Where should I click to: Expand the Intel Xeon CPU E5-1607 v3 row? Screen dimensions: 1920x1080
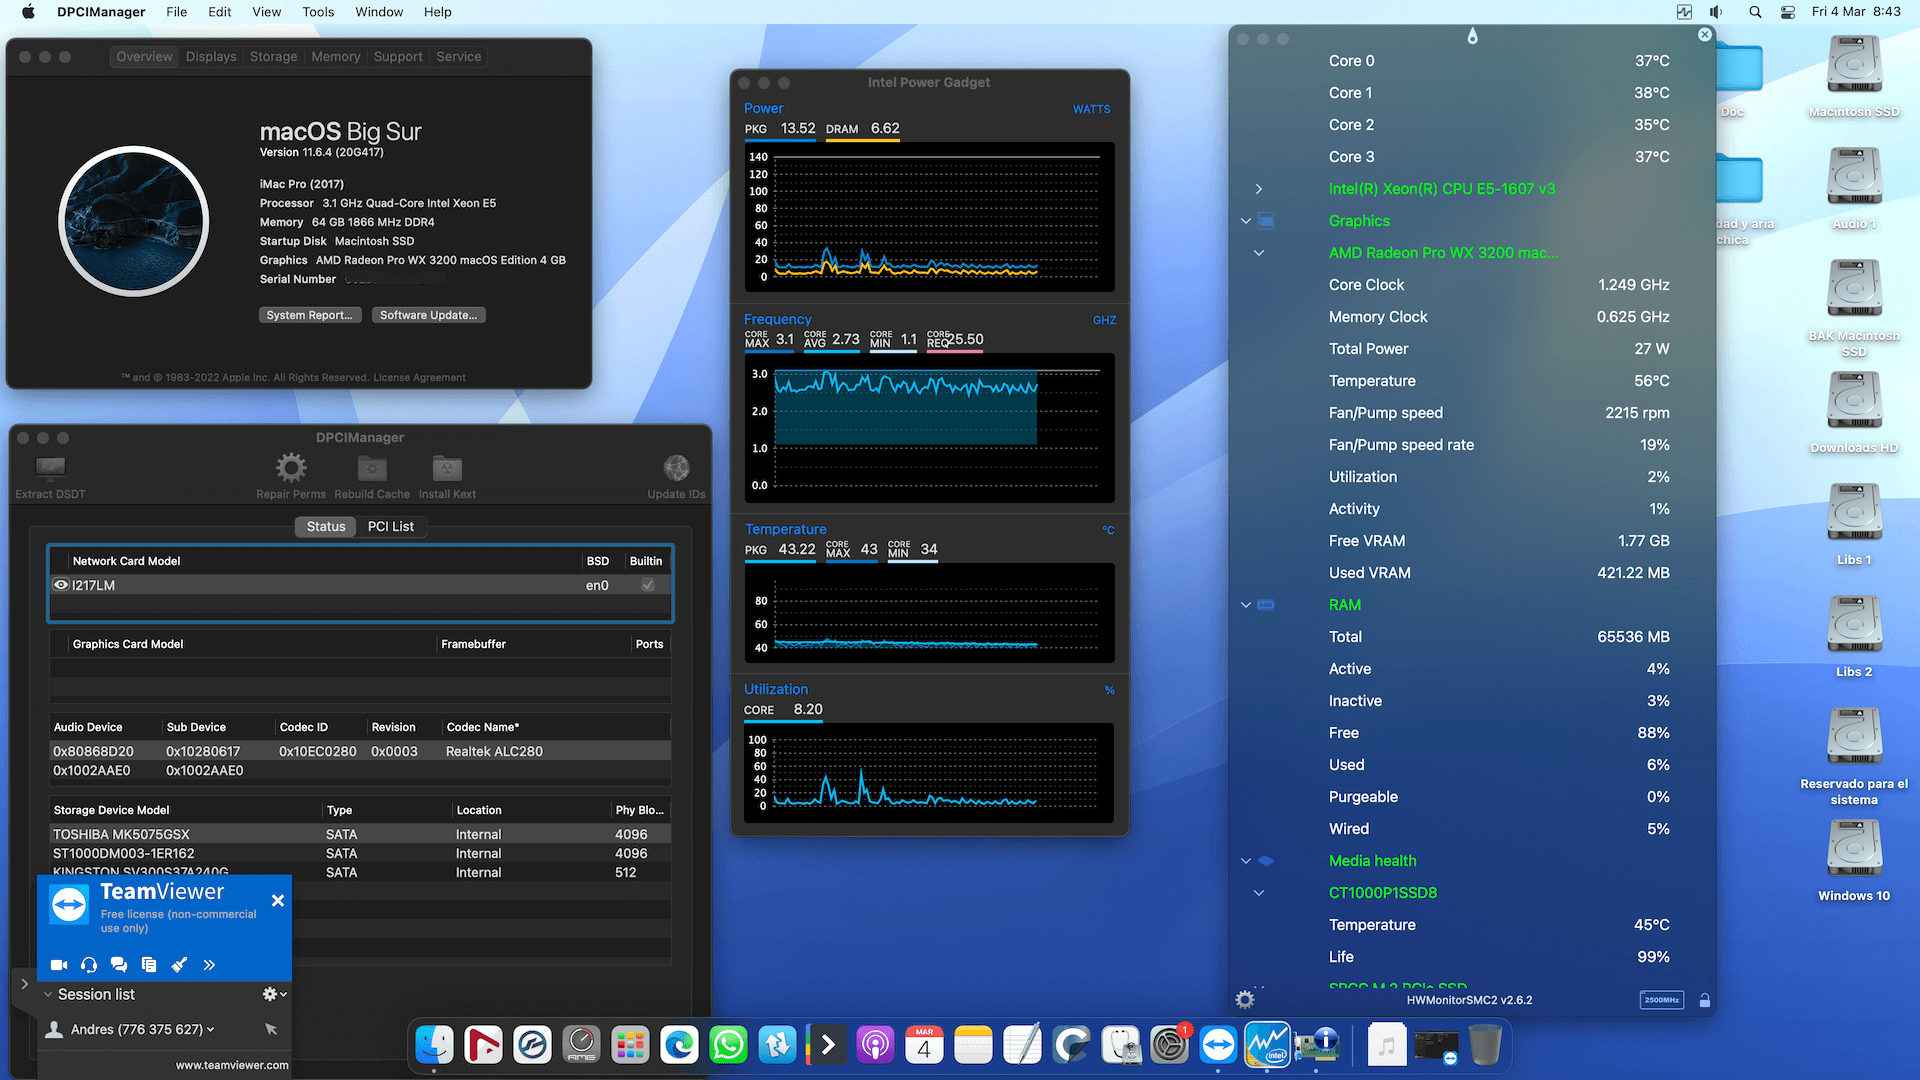point(1259,189)
